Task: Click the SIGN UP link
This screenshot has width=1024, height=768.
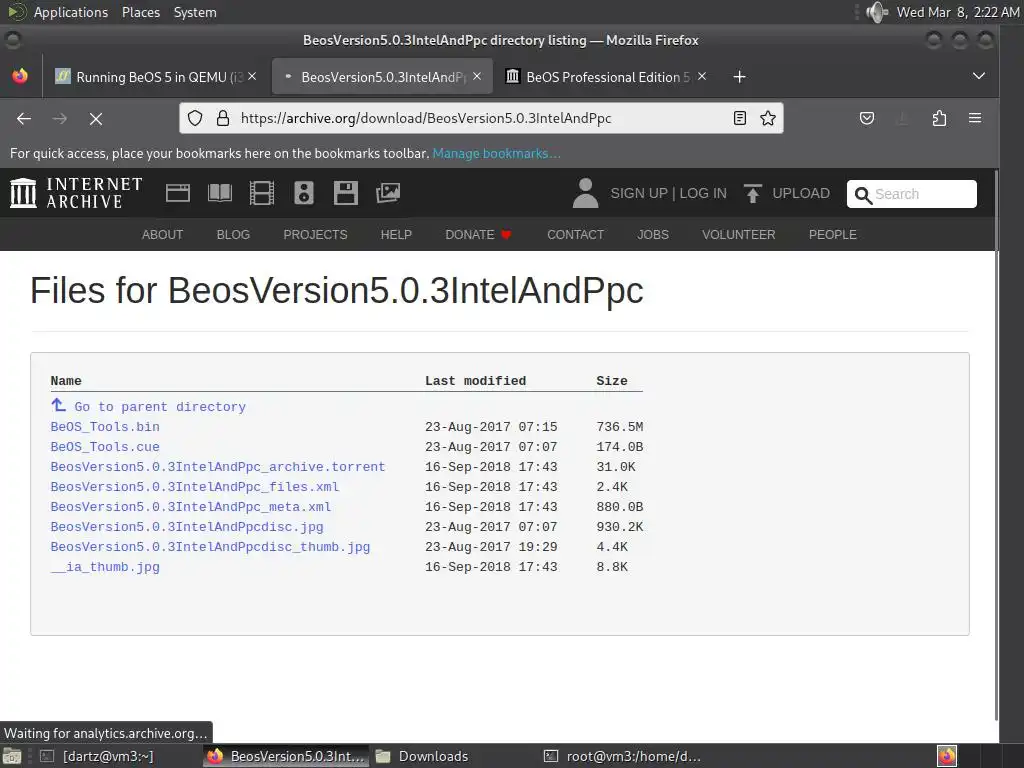Action: pyautogui.click(x=639, y=193)
